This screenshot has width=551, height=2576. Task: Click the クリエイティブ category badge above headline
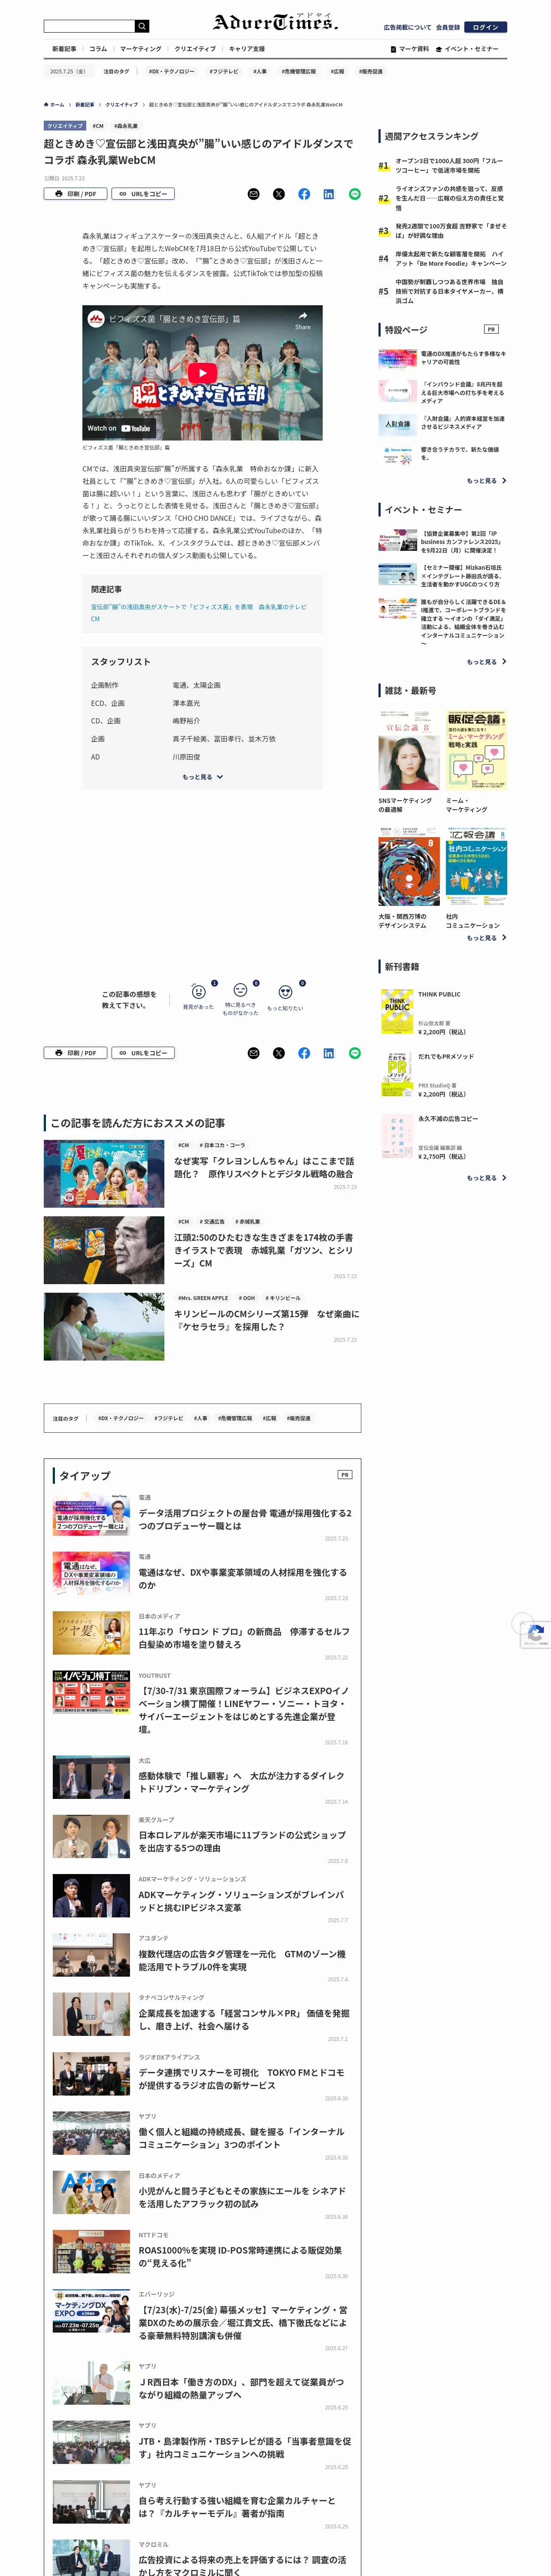click(65, 126)
